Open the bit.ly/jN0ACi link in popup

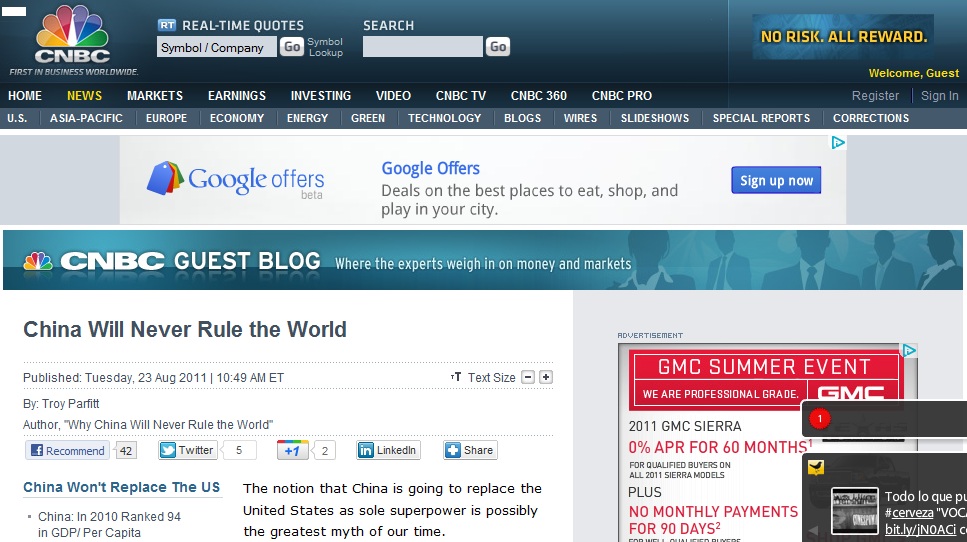pos(920,529)
